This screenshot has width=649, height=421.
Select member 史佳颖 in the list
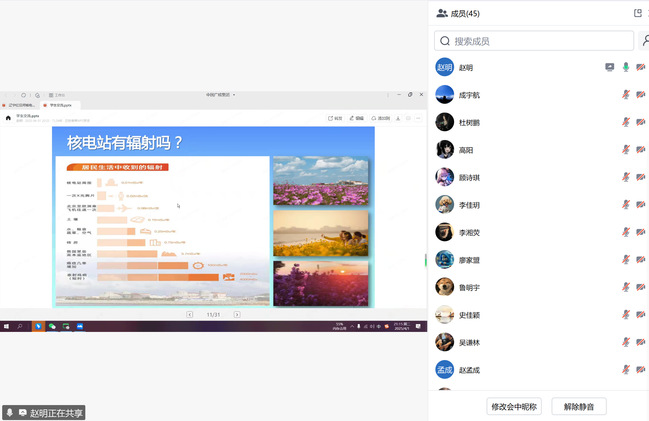click(470, 315)
